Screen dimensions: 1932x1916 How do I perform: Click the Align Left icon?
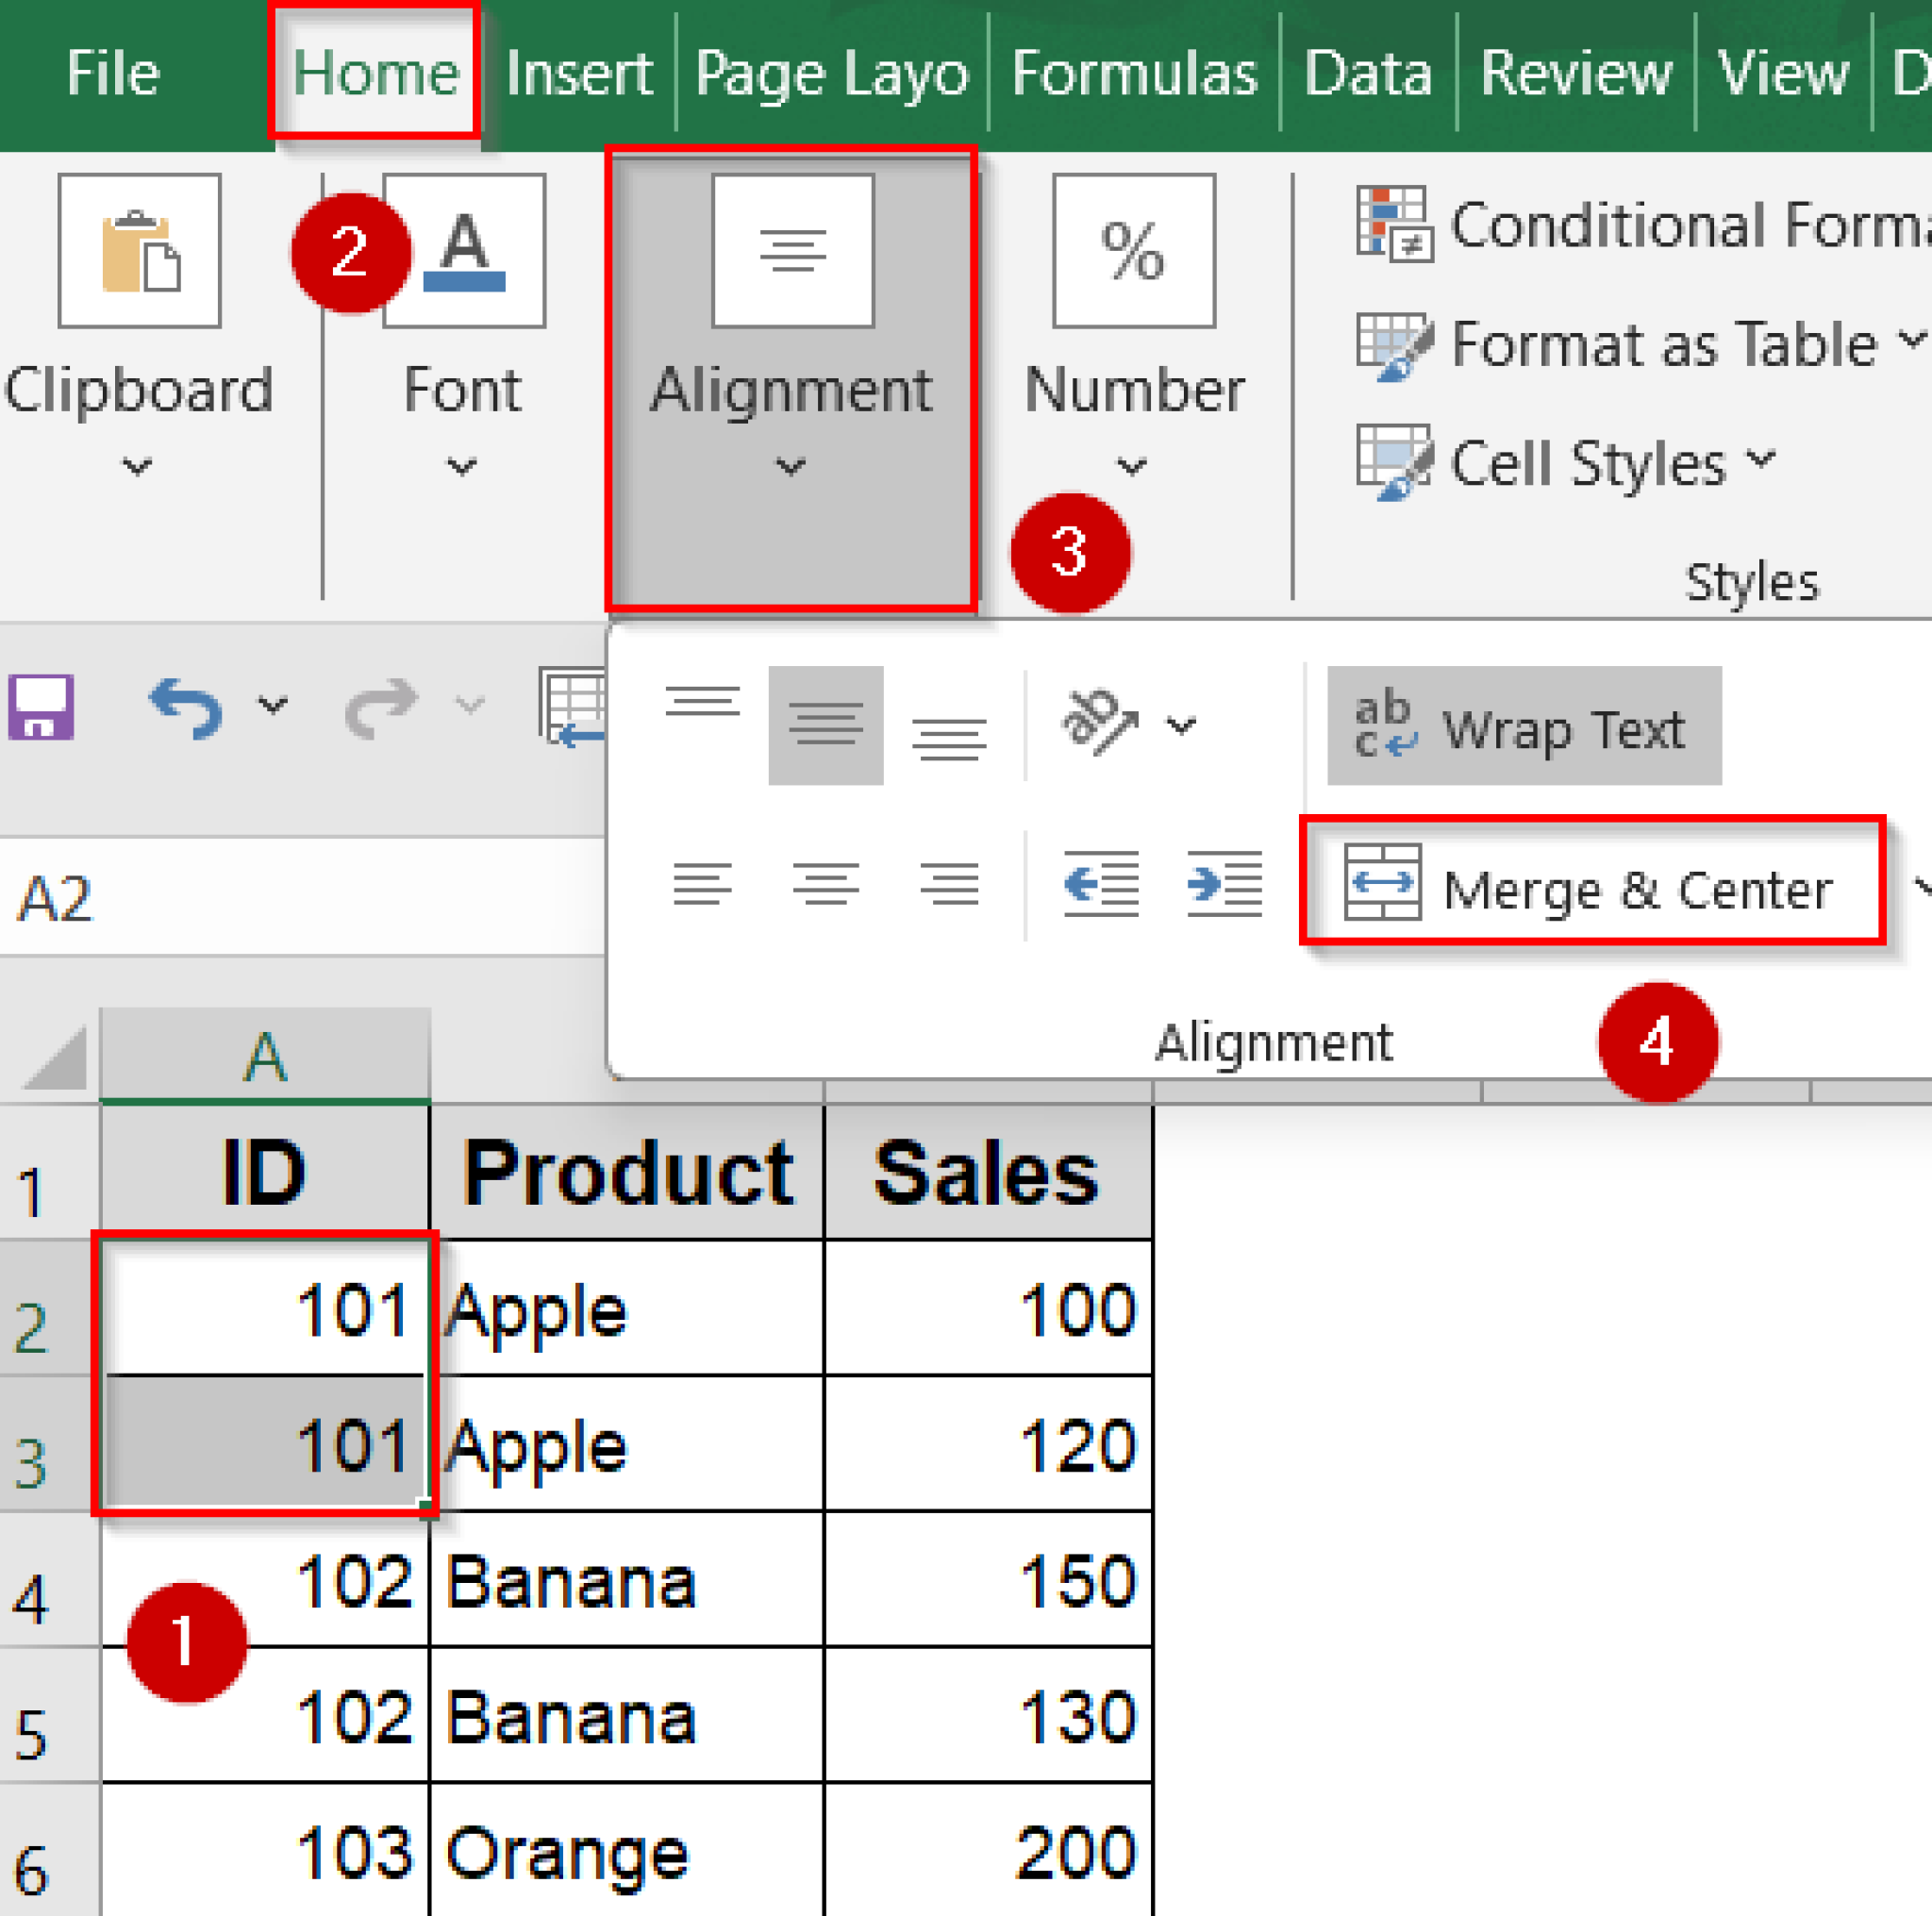[x=702, y=883]
